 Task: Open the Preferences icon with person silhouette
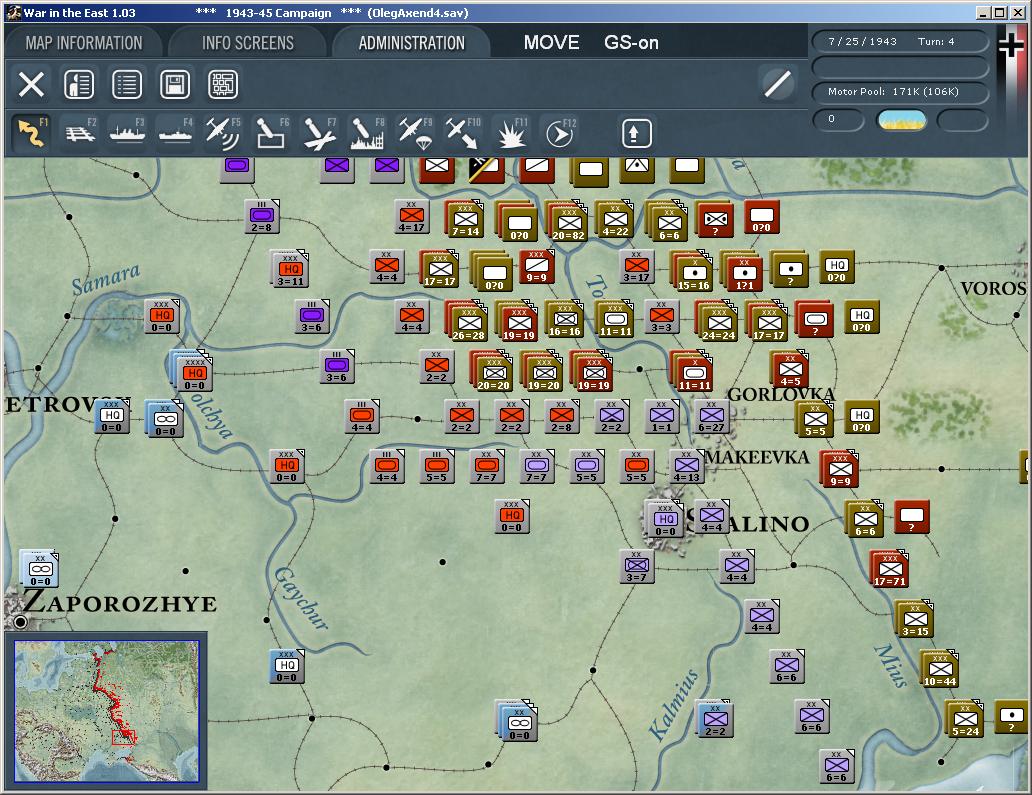tap(79, 84)
